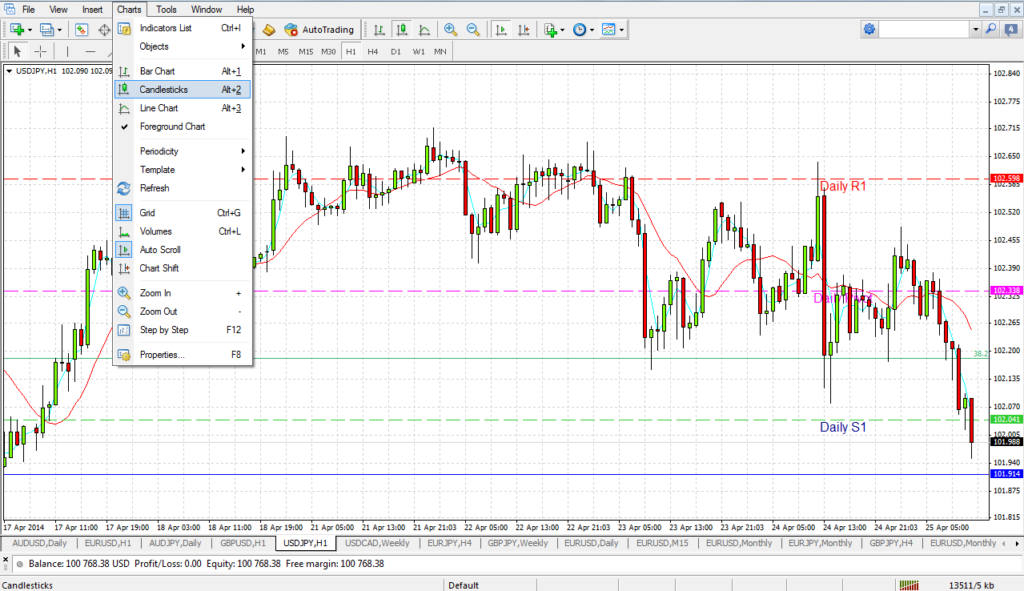
Task: Switch to the EURJPY,H4 chart tab
Action: click(x=449, y=543)
